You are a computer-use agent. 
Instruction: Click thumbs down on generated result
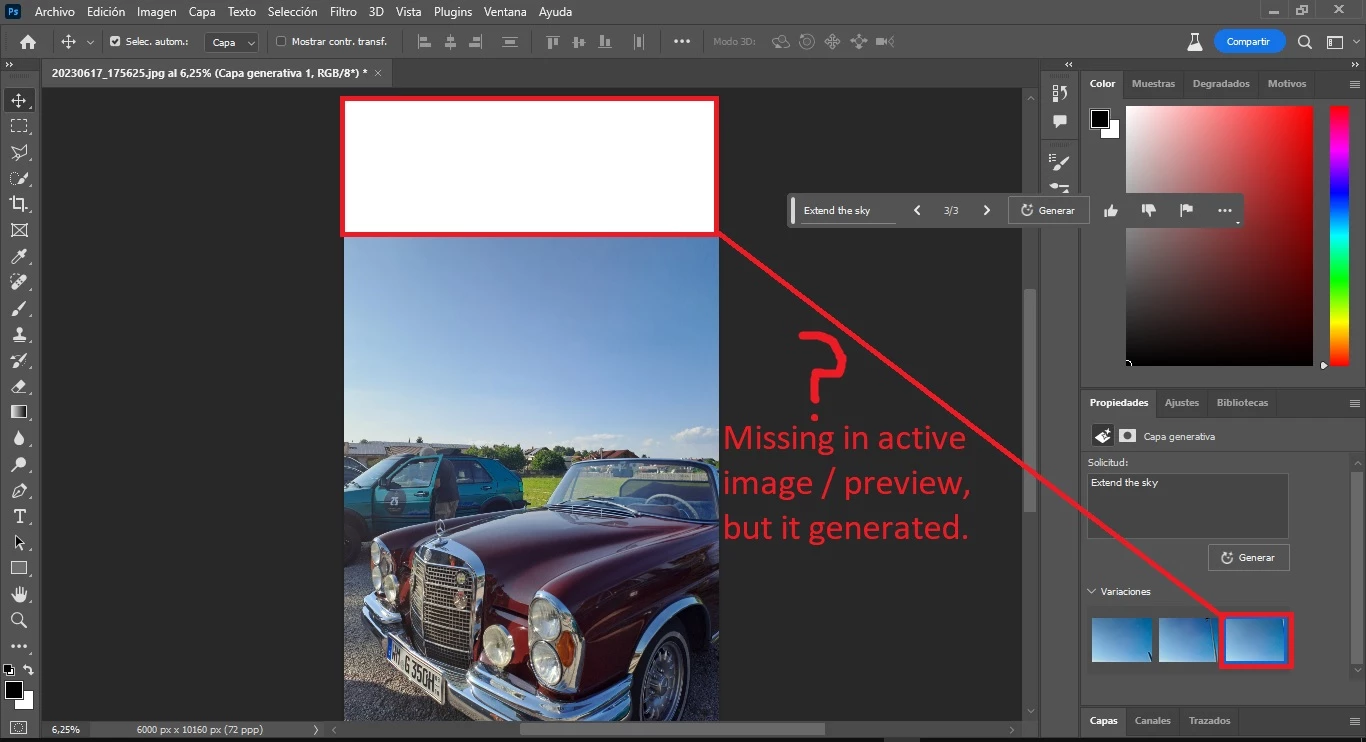point(1148,210)
